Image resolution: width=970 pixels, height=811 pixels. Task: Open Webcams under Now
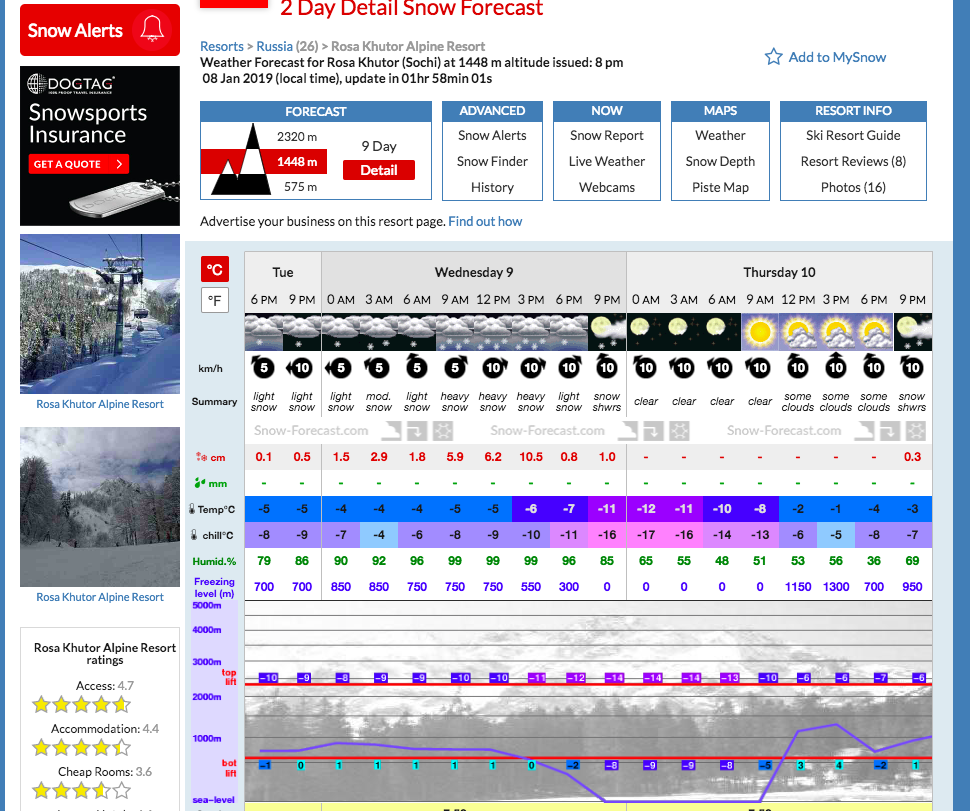coord(606,187)
